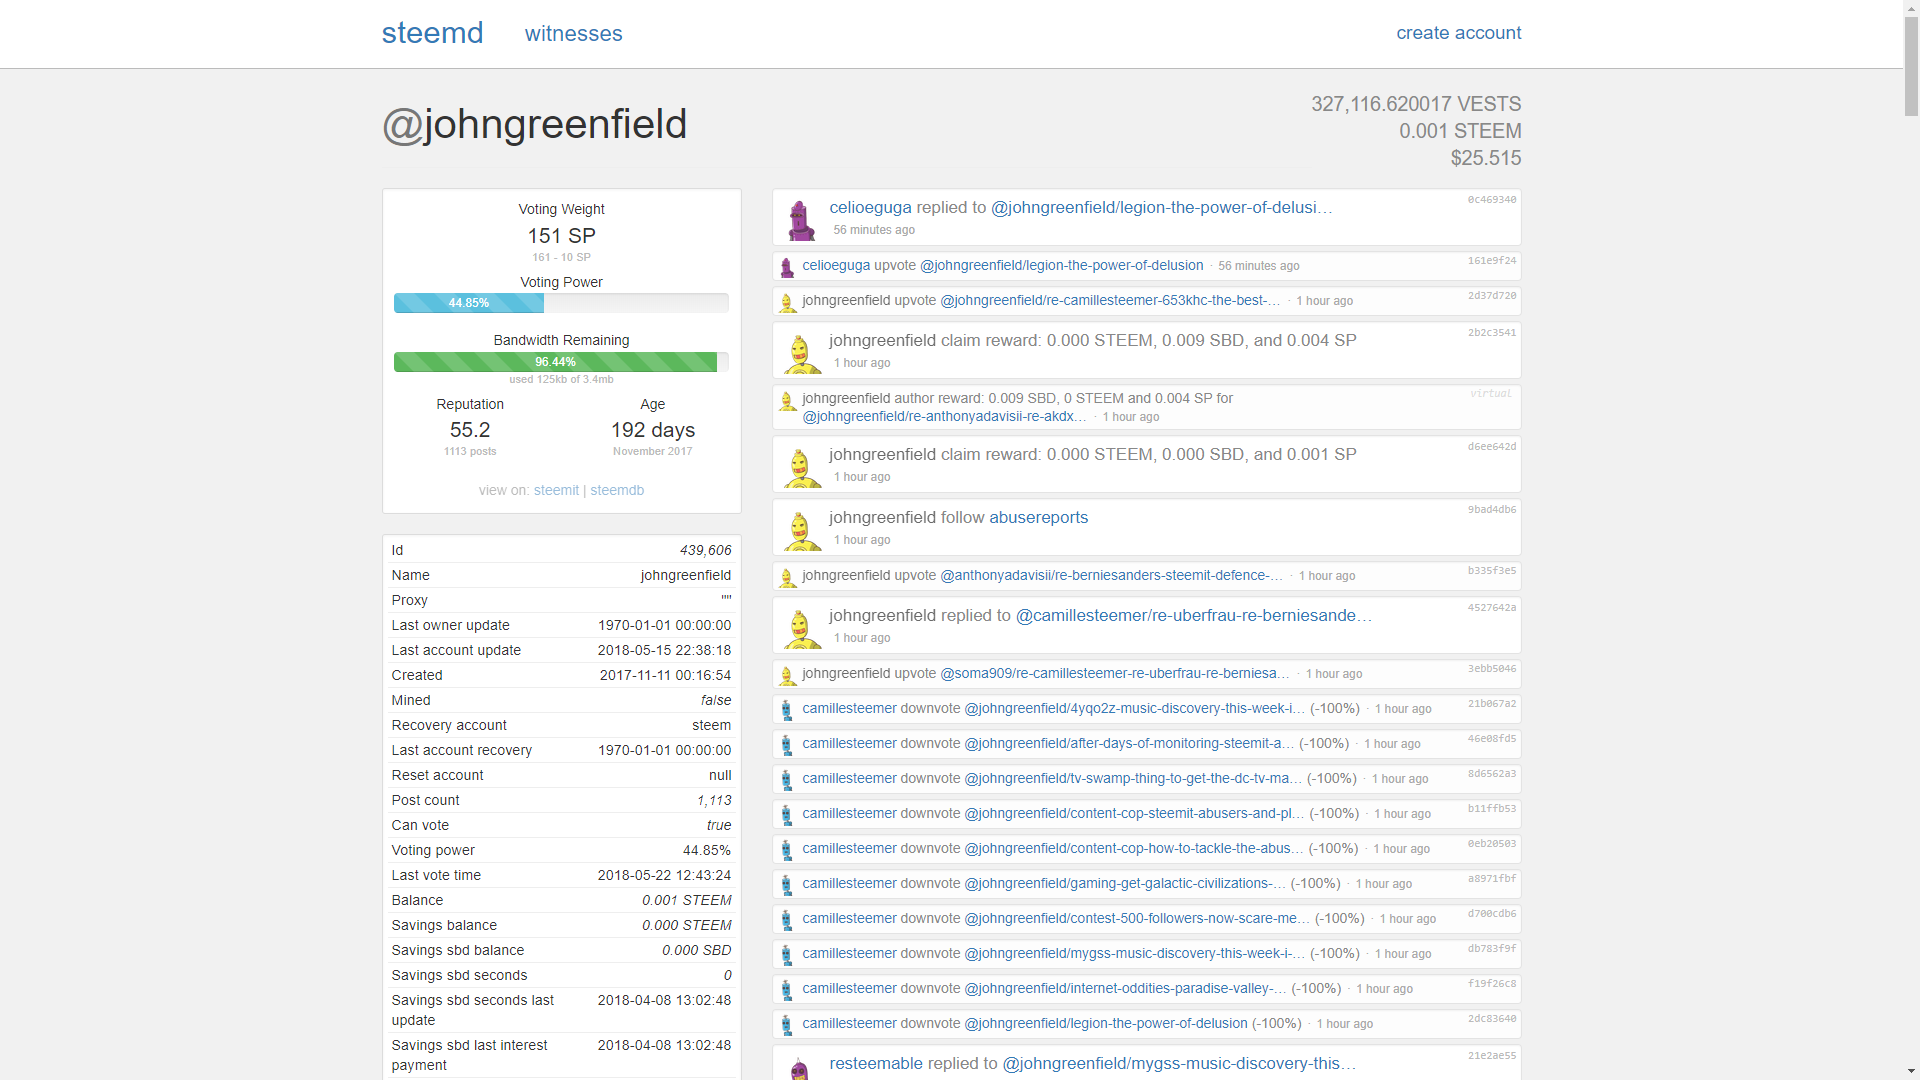Viewport: 1920px width, 1080px height.
Task: Open the abusereports account link
Action: click(1038, 517)
